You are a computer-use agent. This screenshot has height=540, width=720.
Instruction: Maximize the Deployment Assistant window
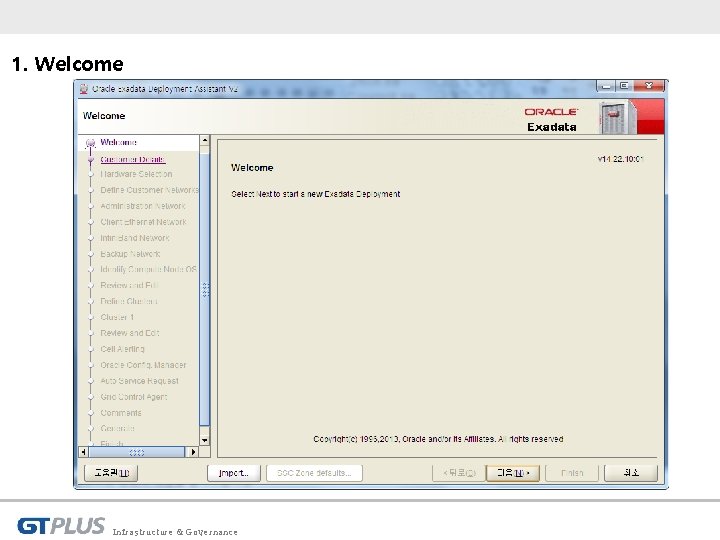pos(624,86)
